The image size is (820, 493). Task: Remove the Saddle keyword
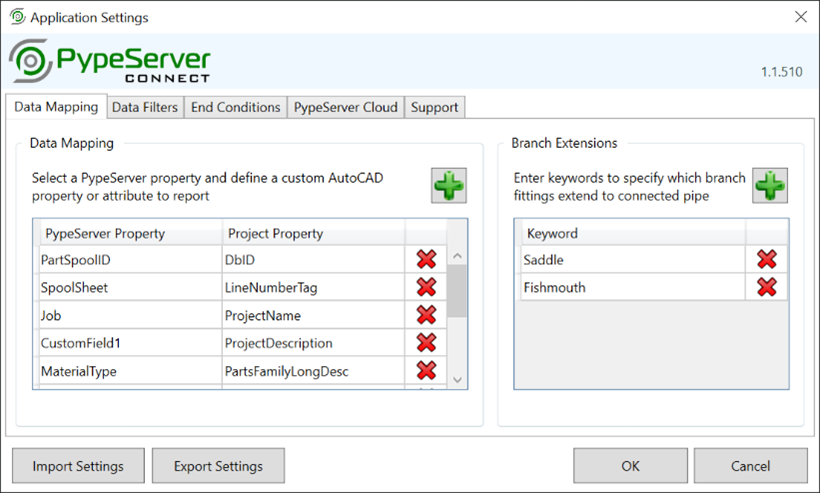(767, 260)
